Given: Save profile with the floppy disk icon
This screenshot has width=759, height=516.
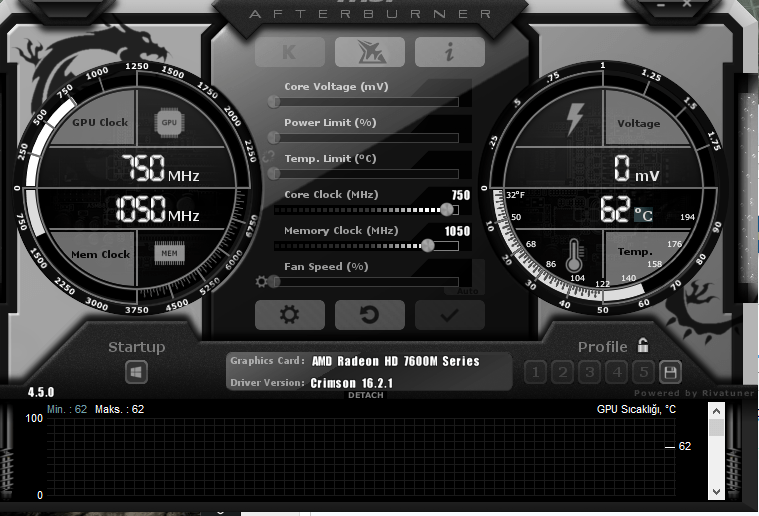Looking at the screenshot, I should click(670, 372).
